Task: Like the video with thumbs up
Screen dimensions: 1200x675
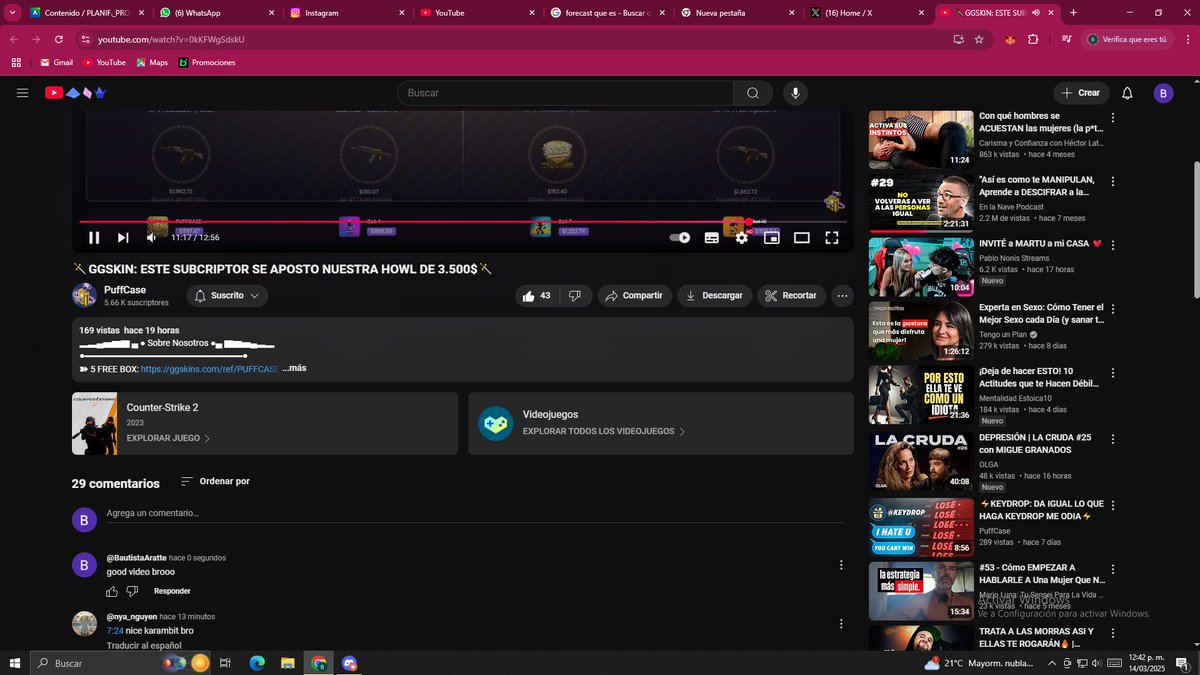Action: (x=538, y=296)
